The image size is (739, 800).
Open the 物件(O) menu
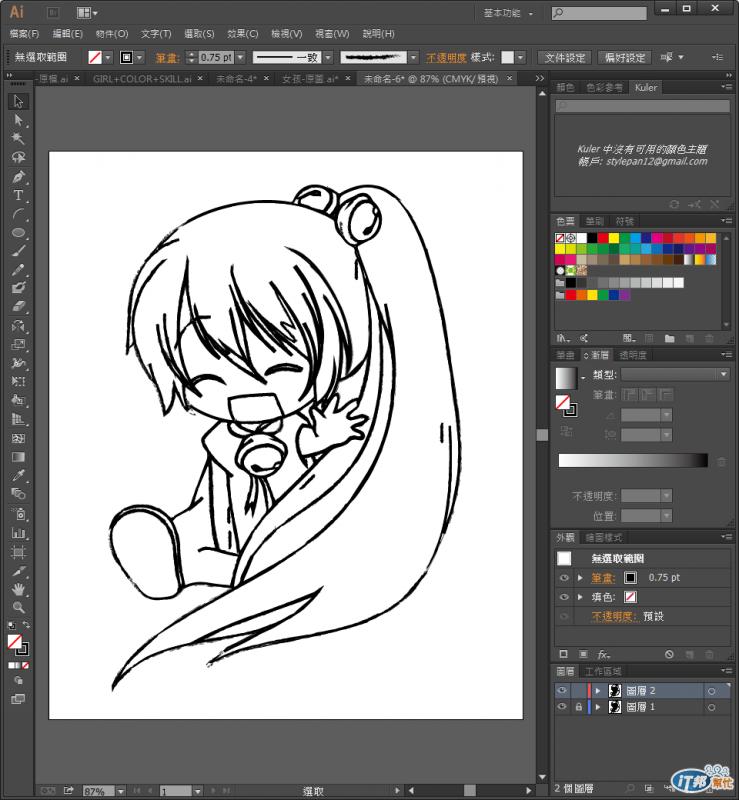[x=112, y=34]
